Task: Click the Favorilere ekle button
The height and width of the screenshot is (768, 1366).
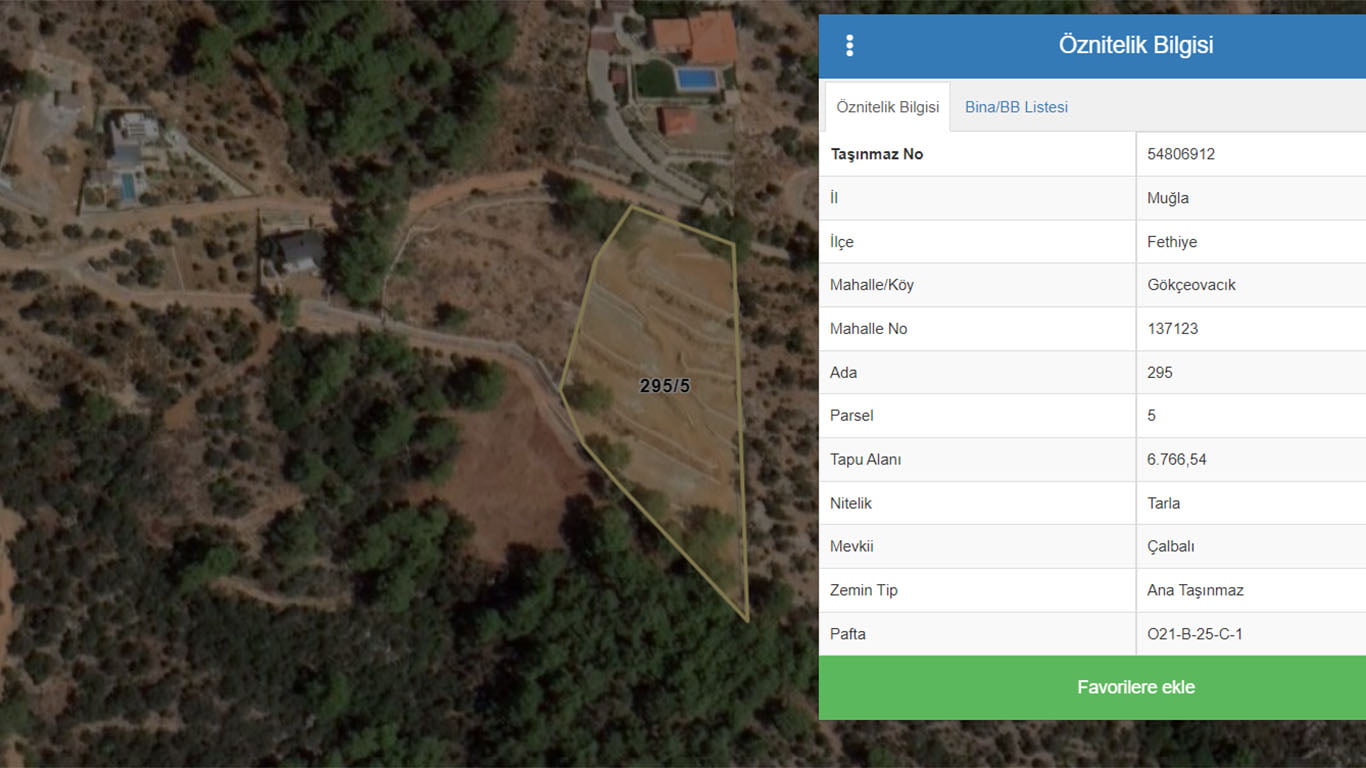Action: click(1135, 687)
